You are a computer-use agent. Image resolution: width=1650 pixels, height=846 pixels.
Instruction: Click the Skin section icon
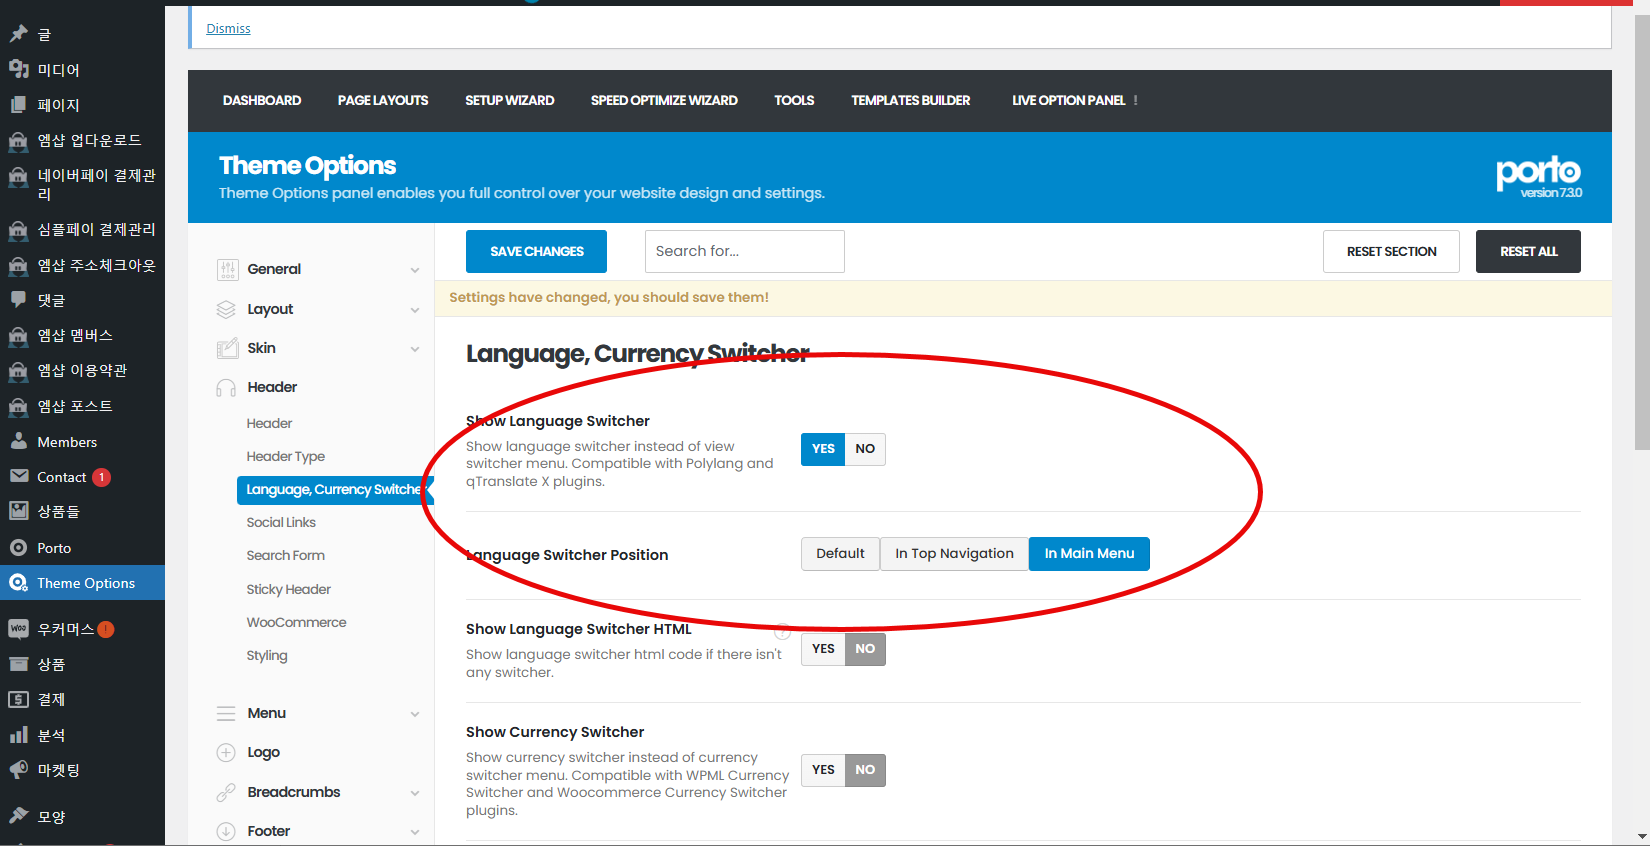click(x=227, y=348)
